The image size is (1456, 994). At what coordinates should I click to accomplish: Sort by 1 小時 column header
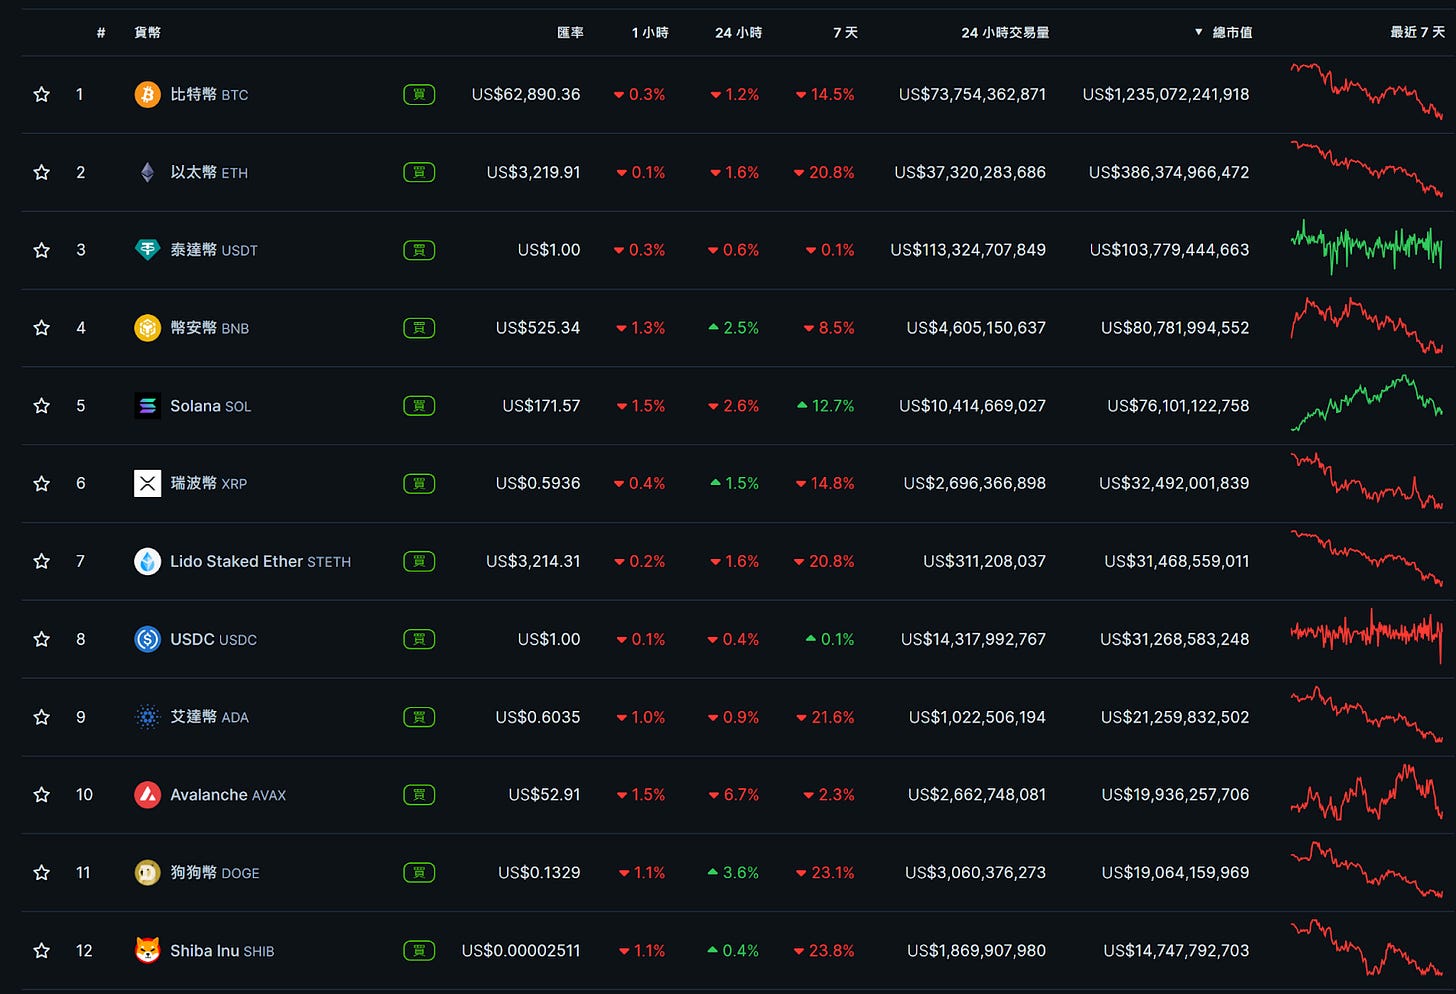(650, 32)
